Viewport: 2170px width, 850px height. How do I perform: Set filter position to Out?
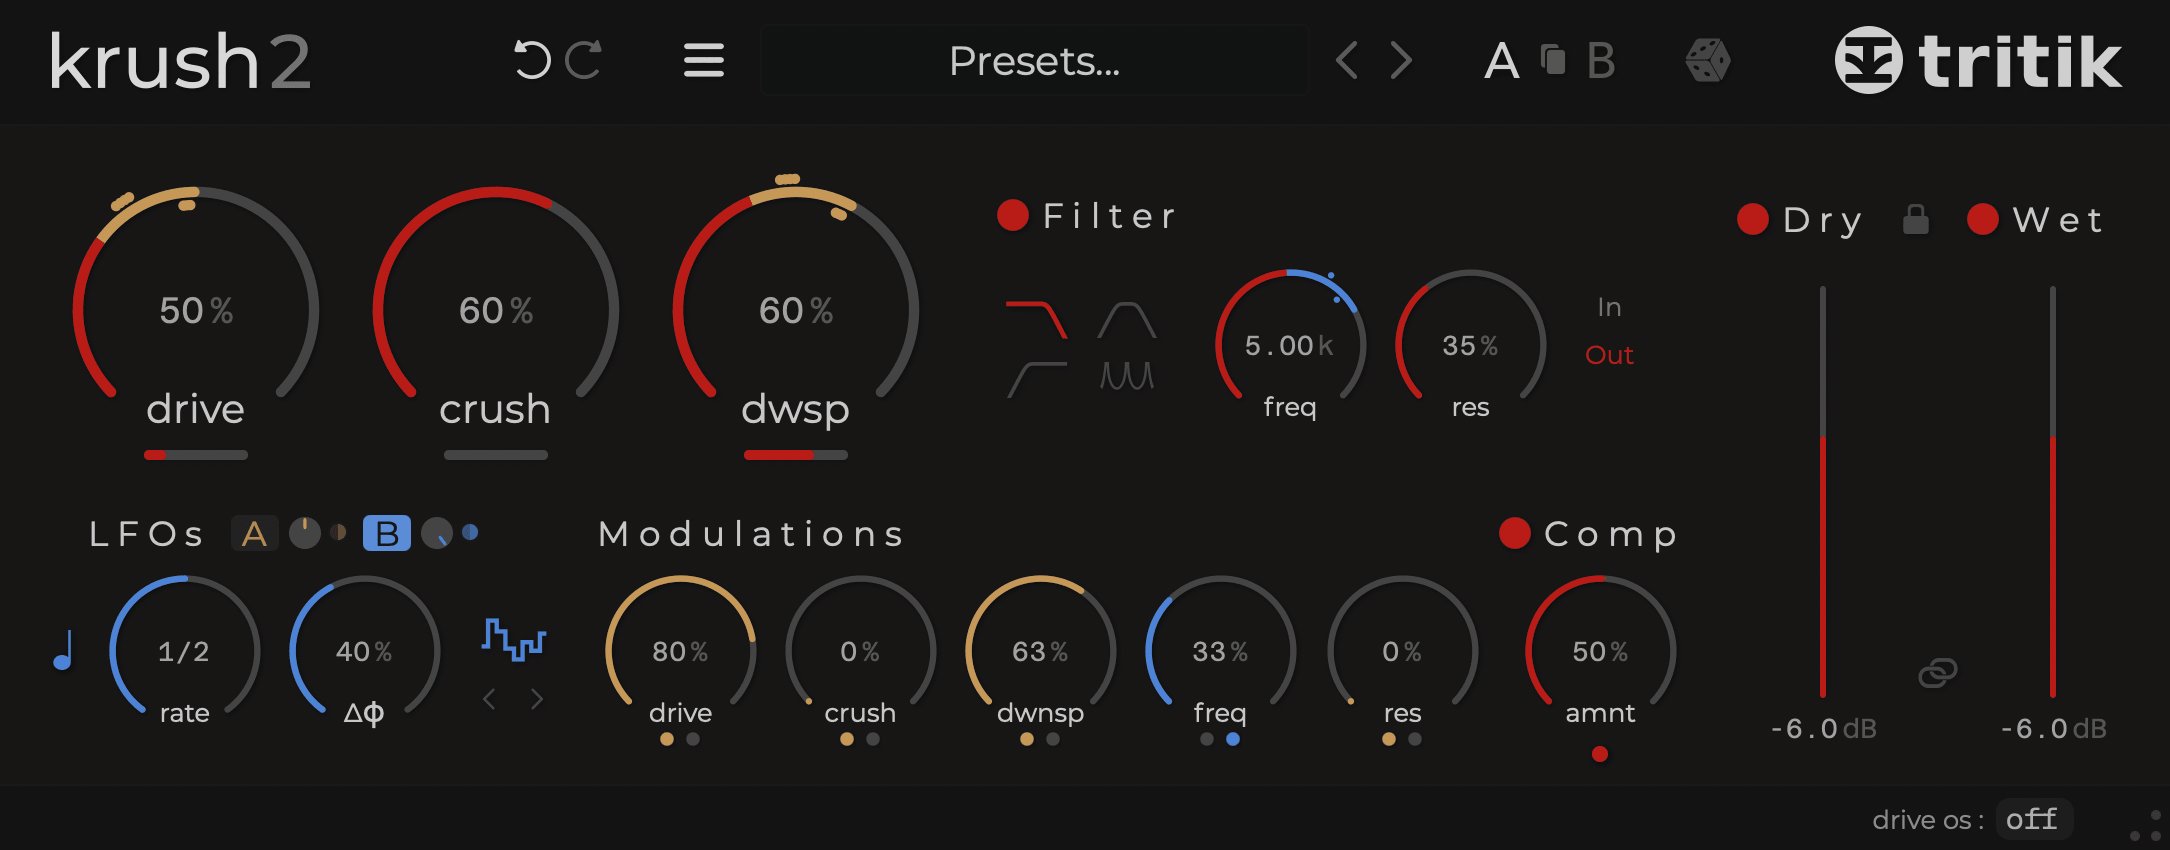1609,355
